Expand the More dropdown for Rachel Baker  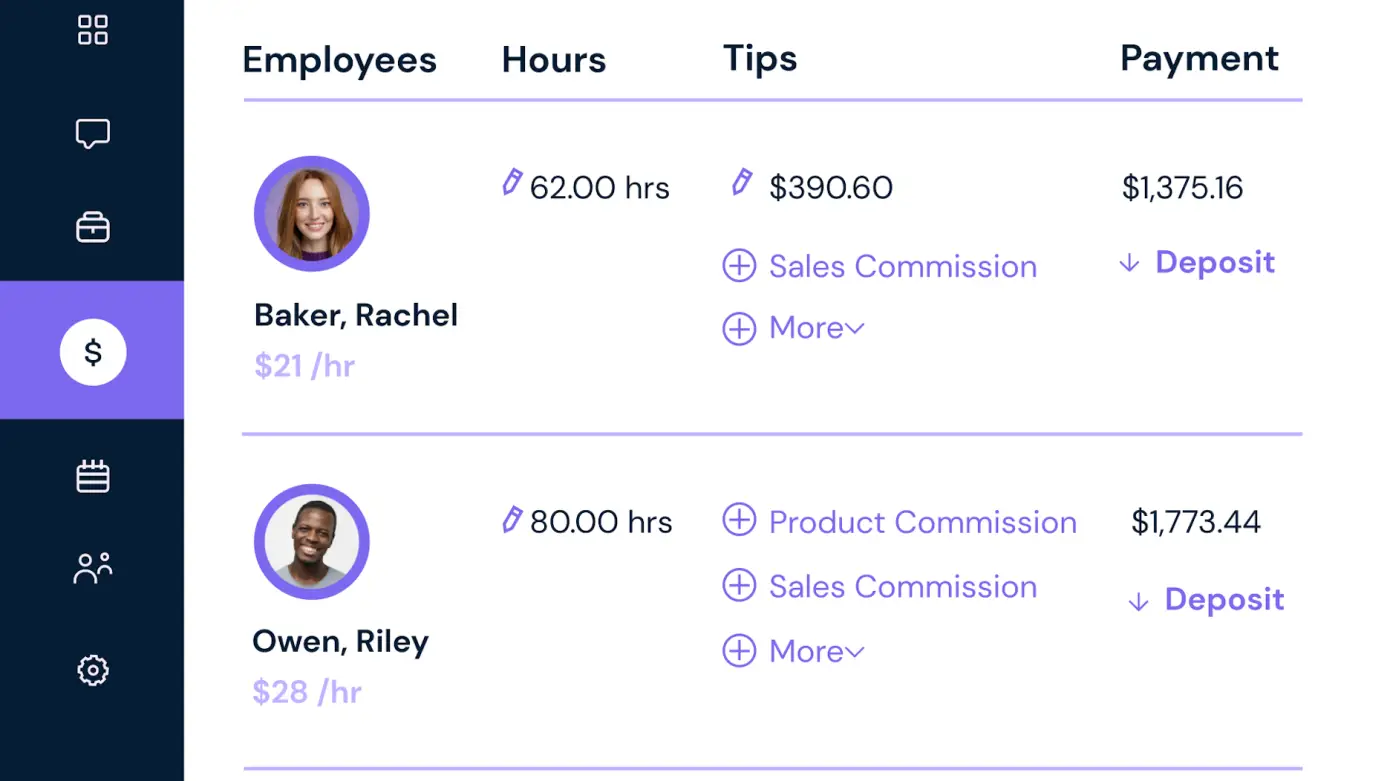793,328
